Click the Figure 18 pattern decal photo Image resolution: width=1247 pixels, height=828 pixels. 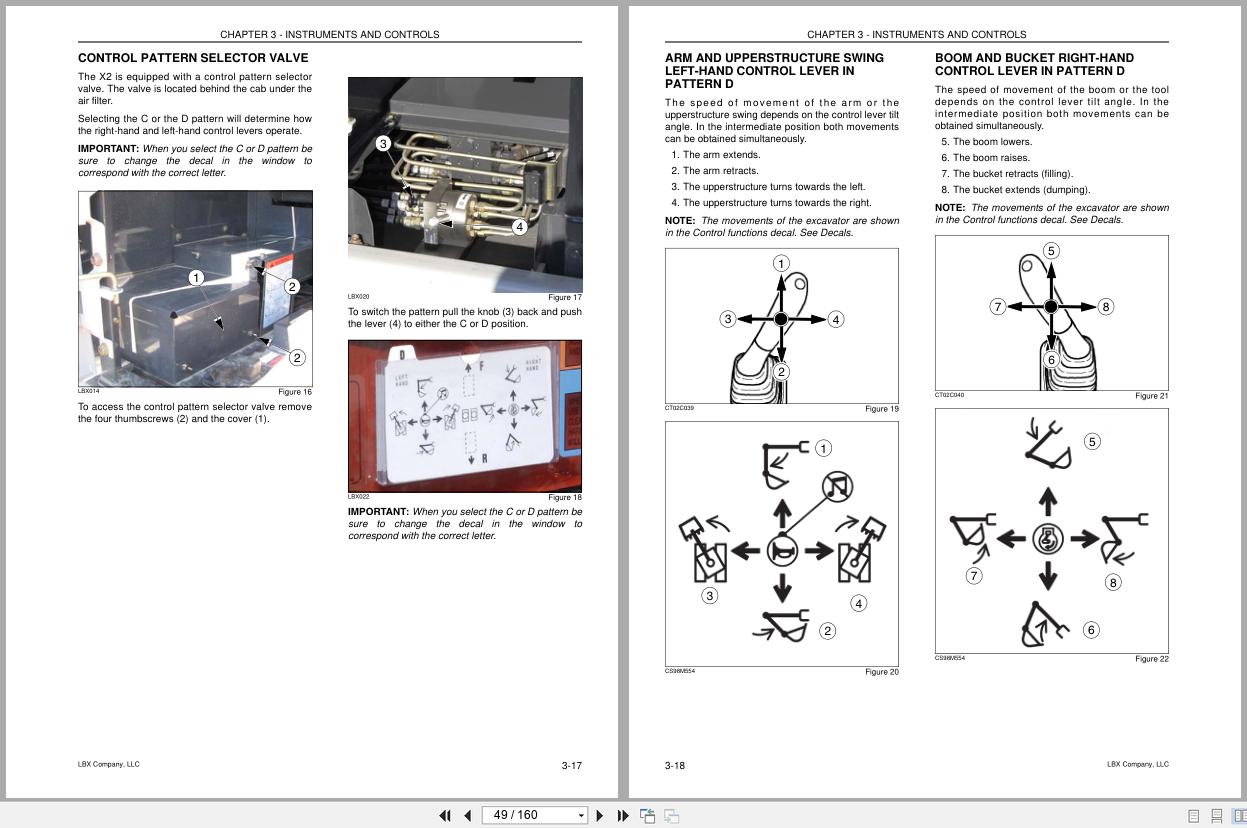[x=464, y=415]
